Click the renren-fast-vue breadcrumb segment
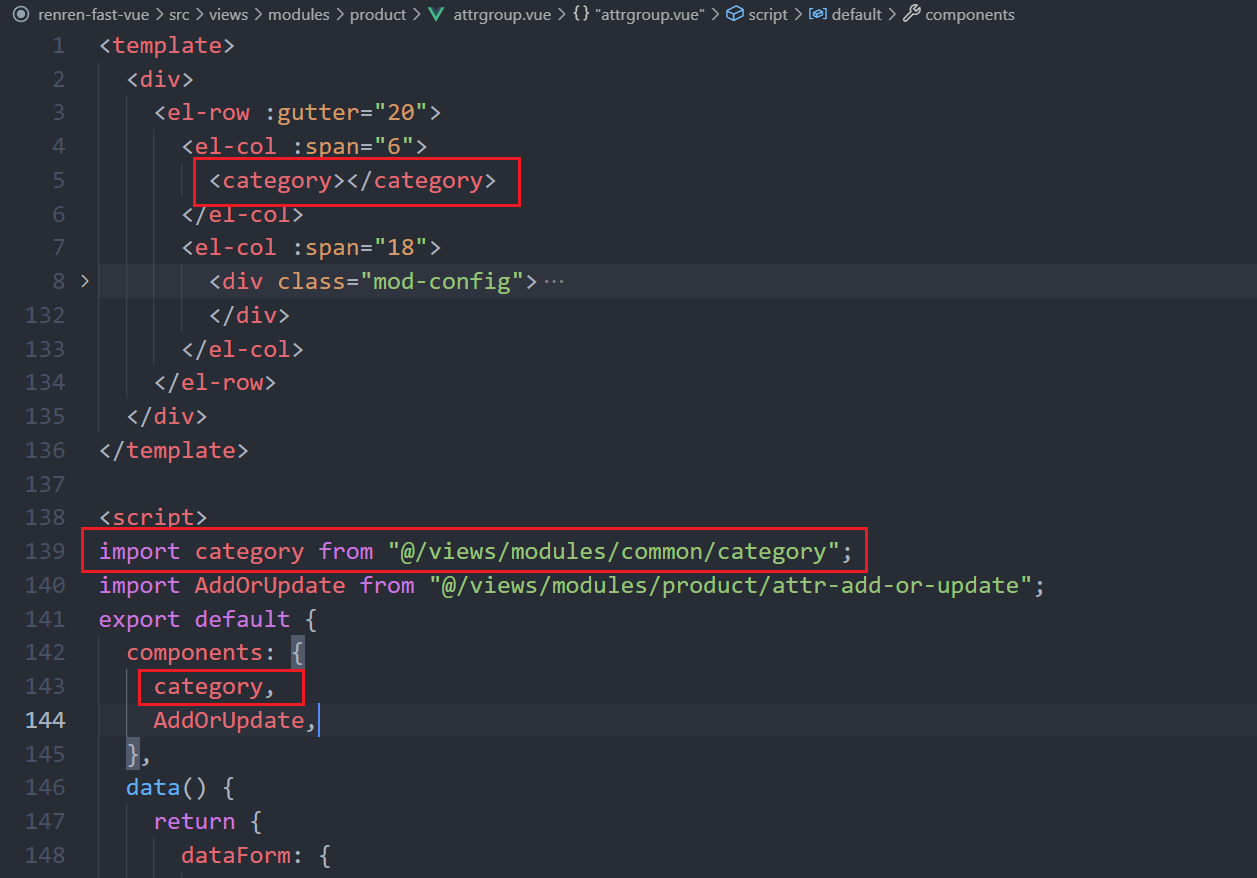 click(x=92, y=14)
